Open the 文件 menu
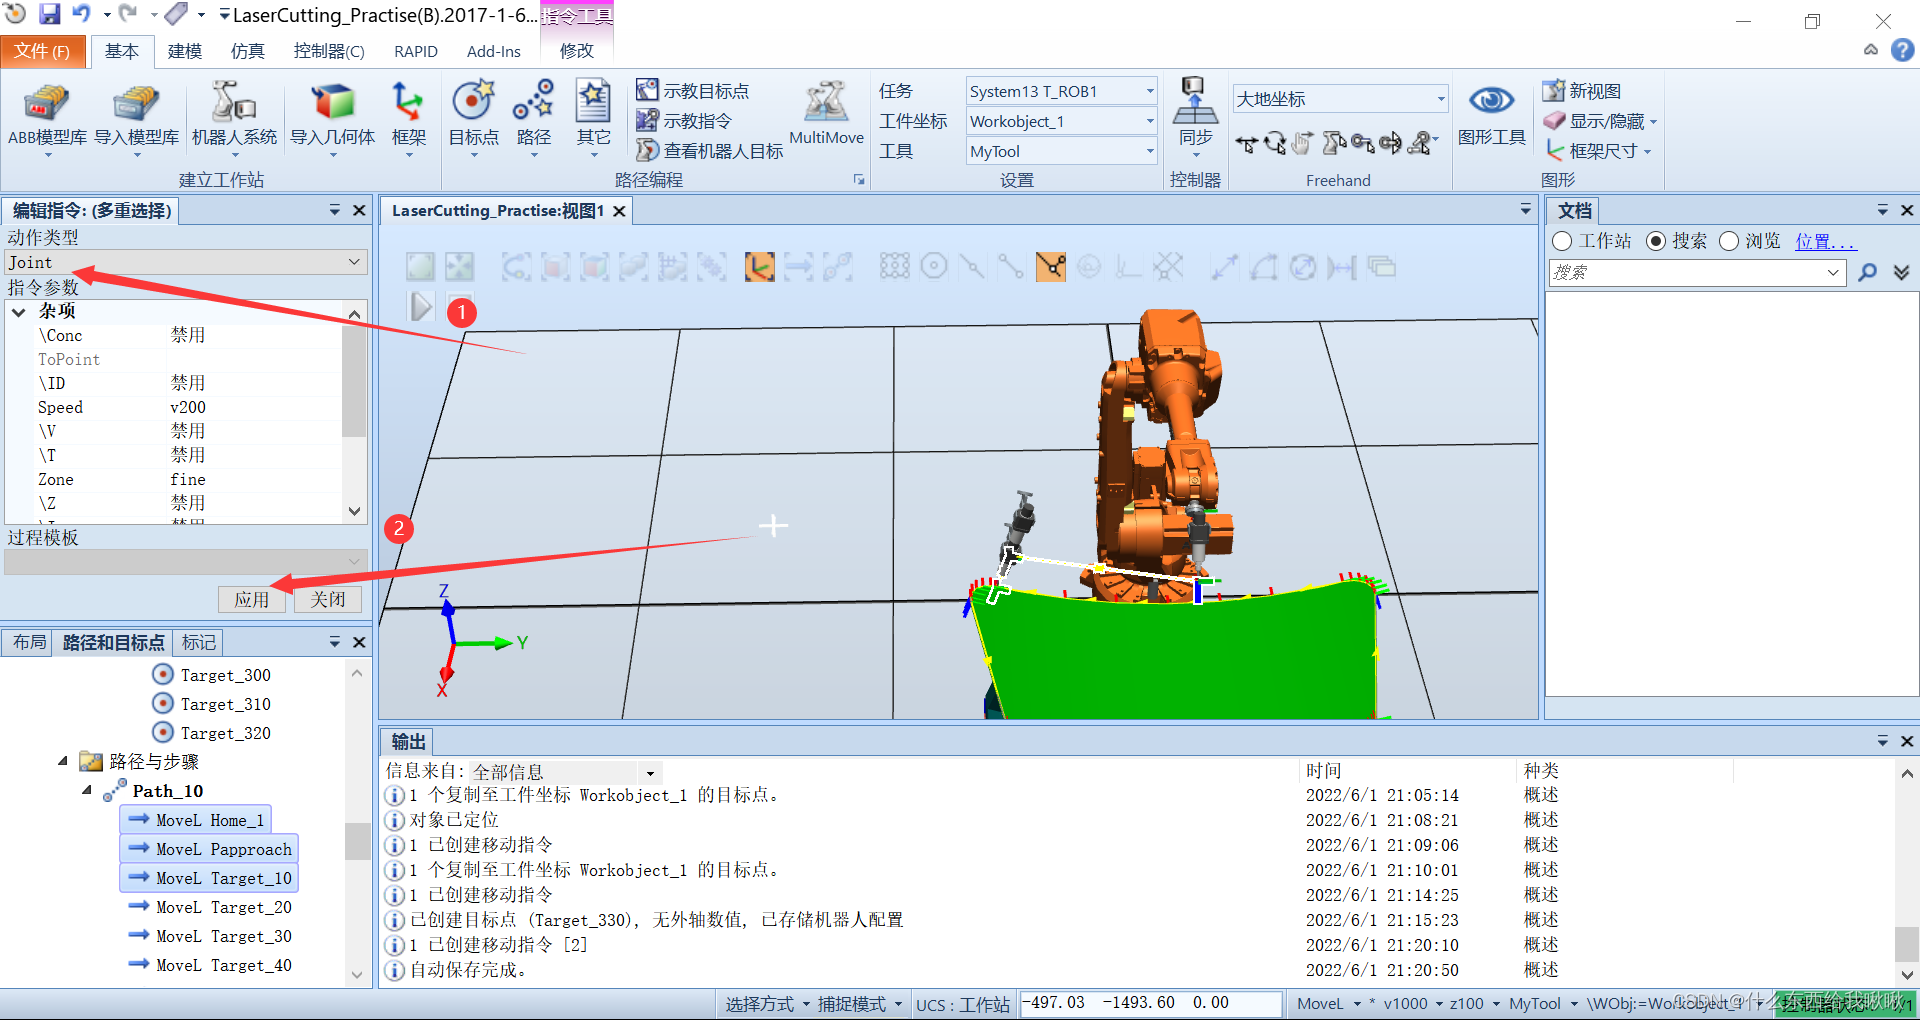 (x=42, y=51)
